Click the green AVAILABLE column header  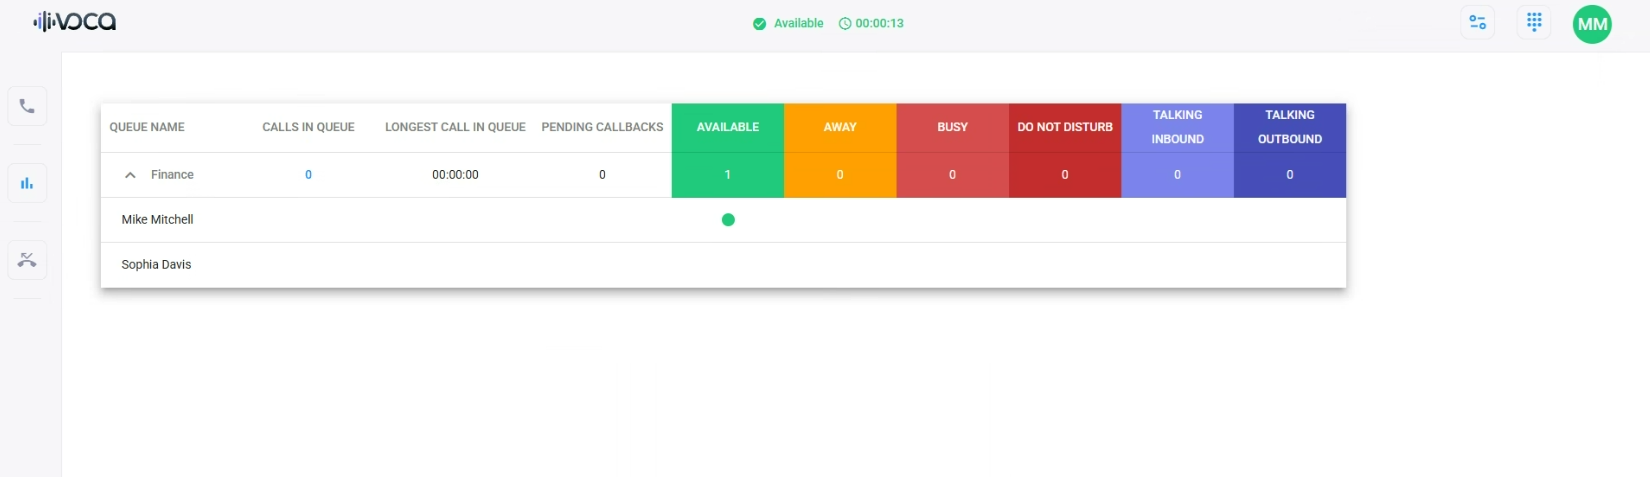[x=727, y=127]
